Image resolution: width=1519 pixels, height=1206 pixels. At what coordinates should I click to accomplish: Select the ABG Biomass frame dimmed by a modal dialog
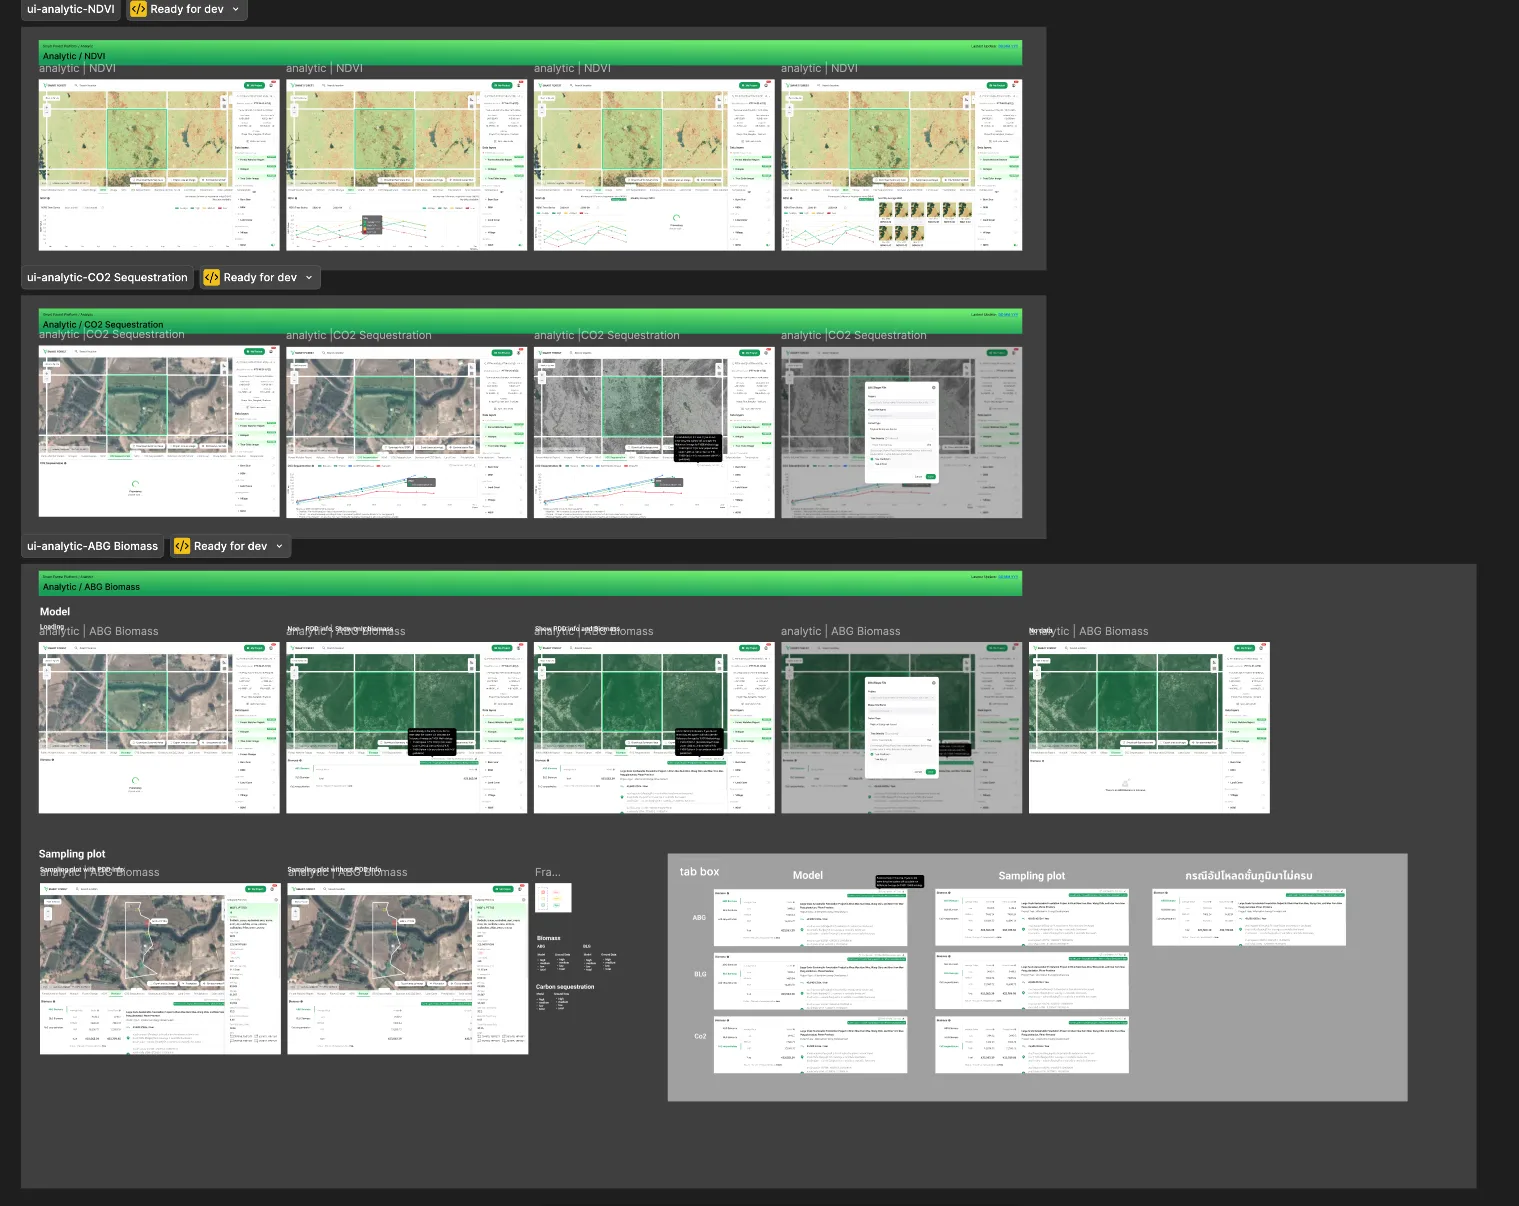[901, 728]
